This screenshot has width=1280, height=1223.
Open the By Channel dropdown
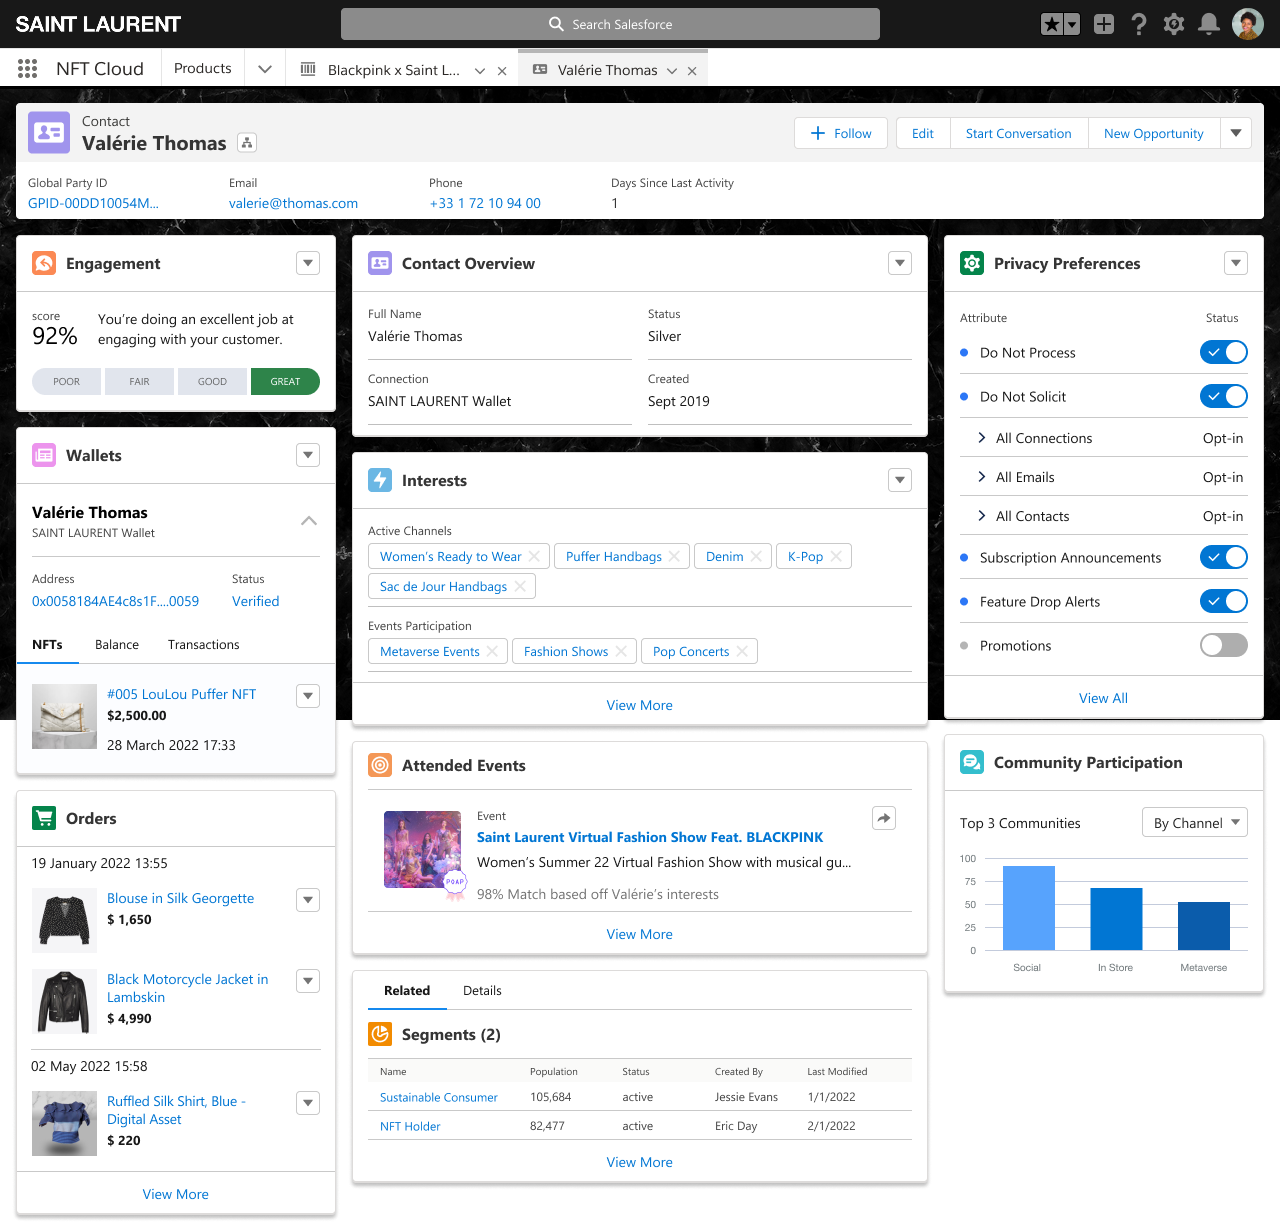click(x=1194, y=822)
